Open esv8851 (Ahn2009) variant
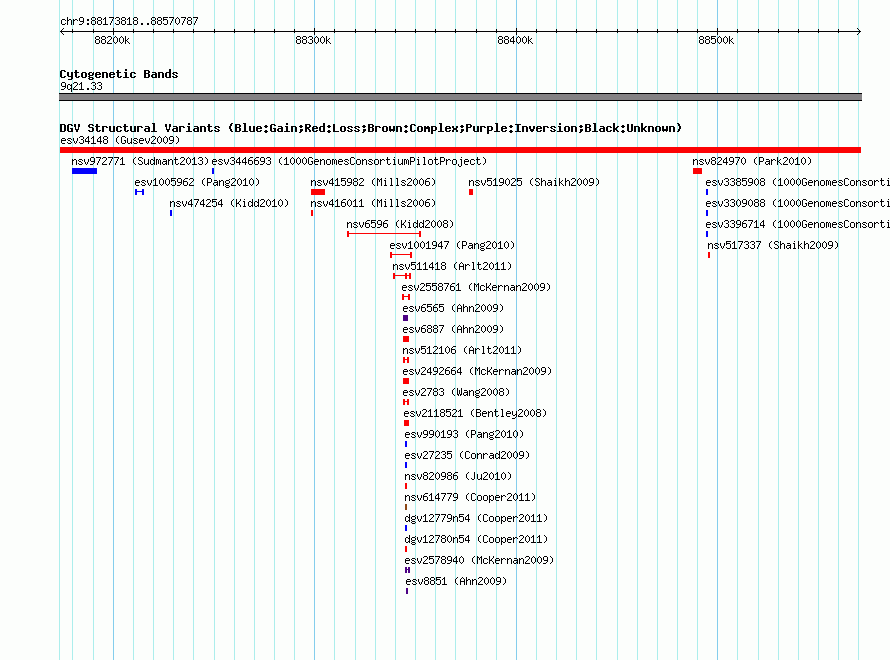The height and width of the screenshot is (660, 890). pyautogui.click(x=456, y=581)
